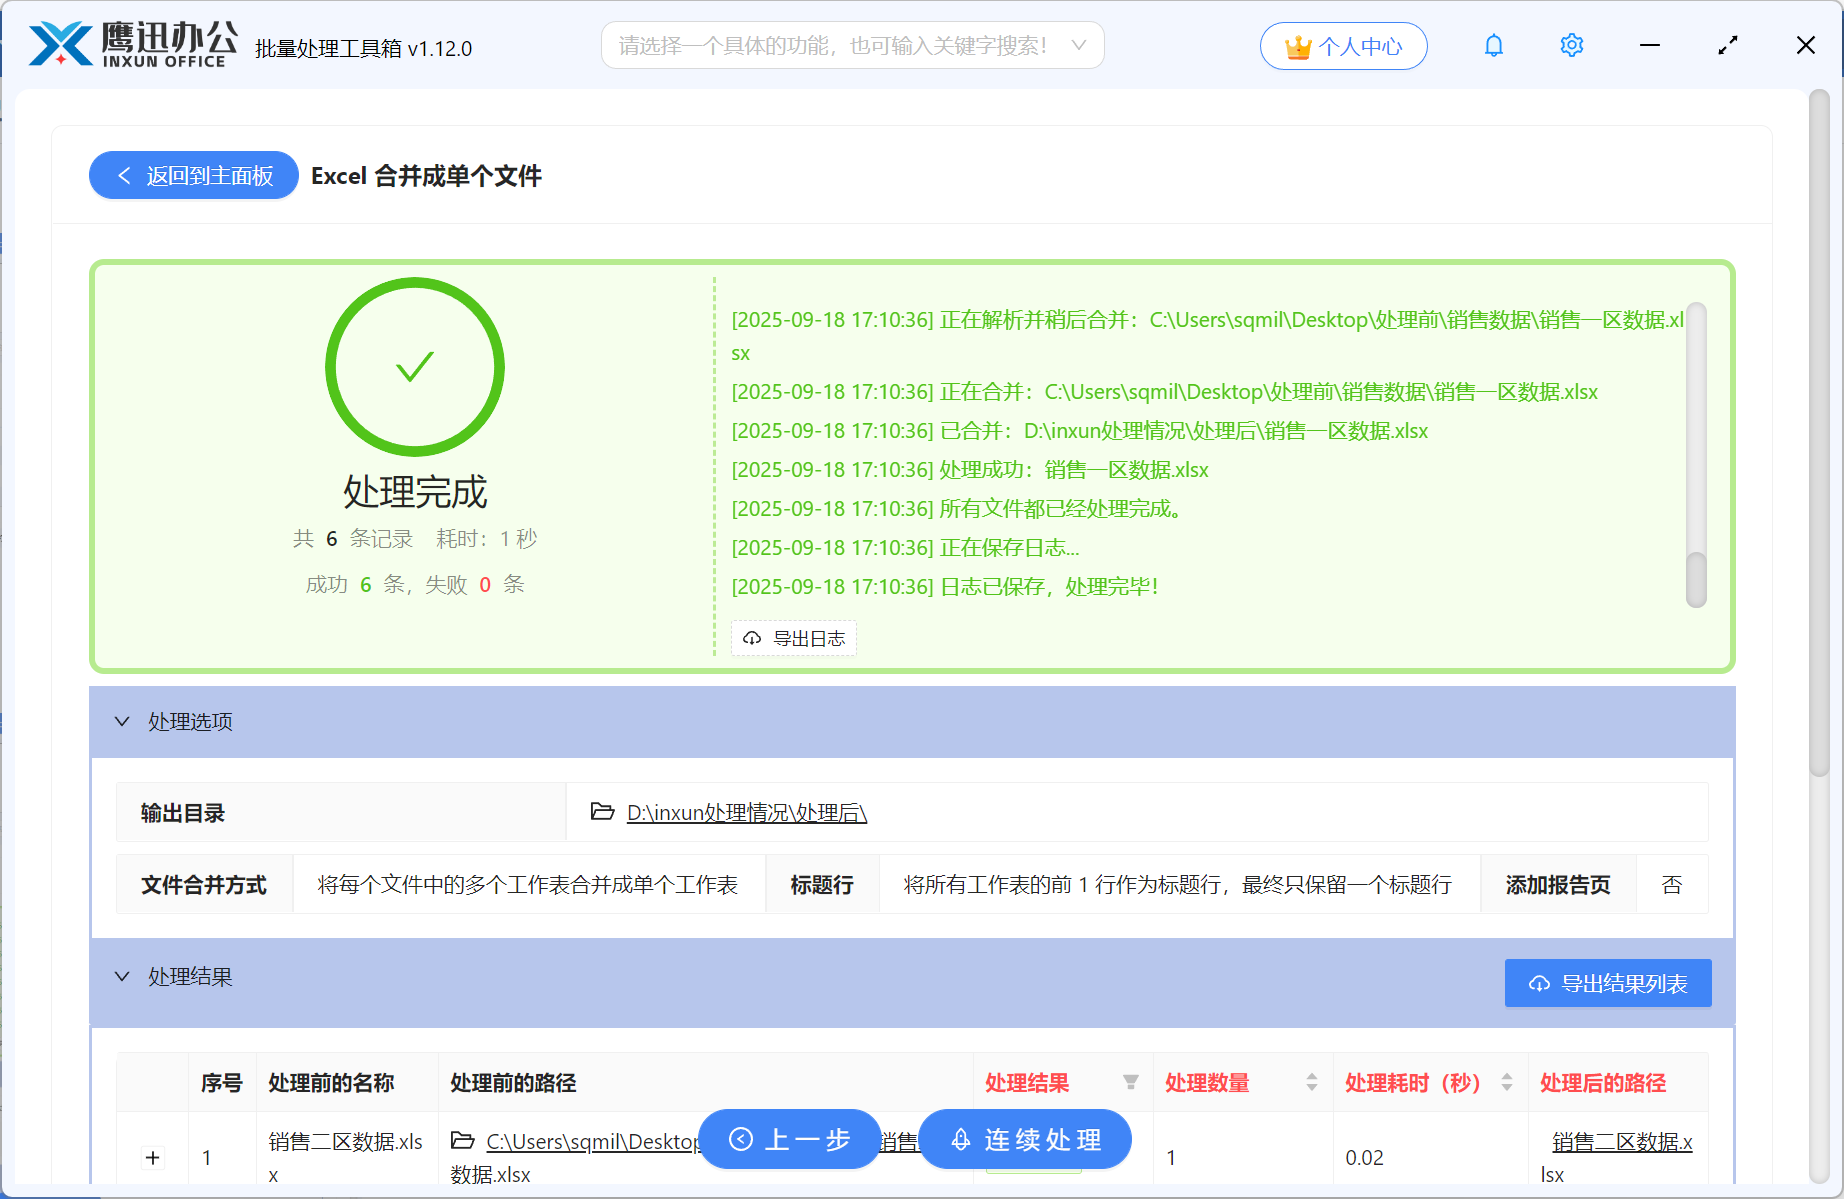
Task: Open the filter on the 处理结果 column
Action: pos(1131,1082)
